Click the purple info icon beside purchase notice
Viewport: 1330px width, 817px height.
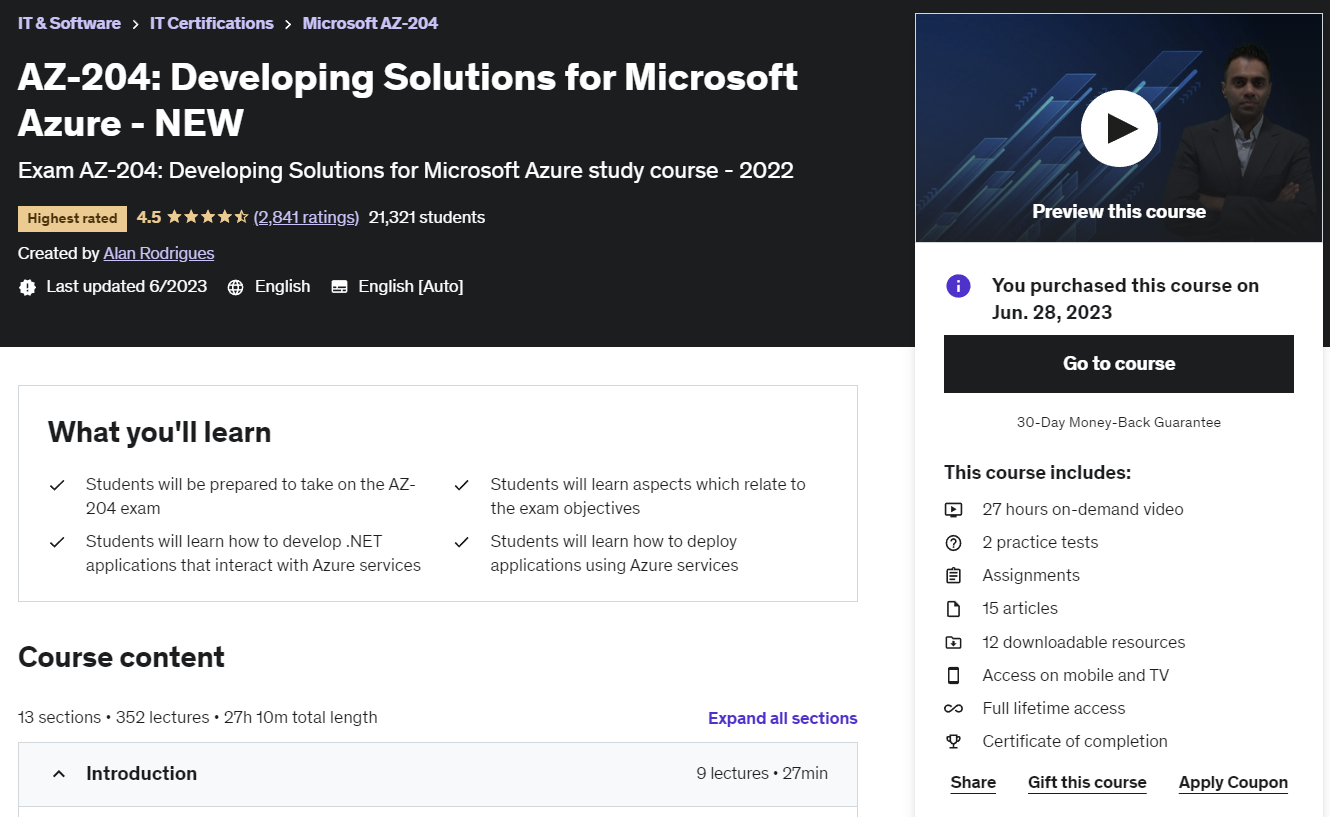click(x=958, y=286)
